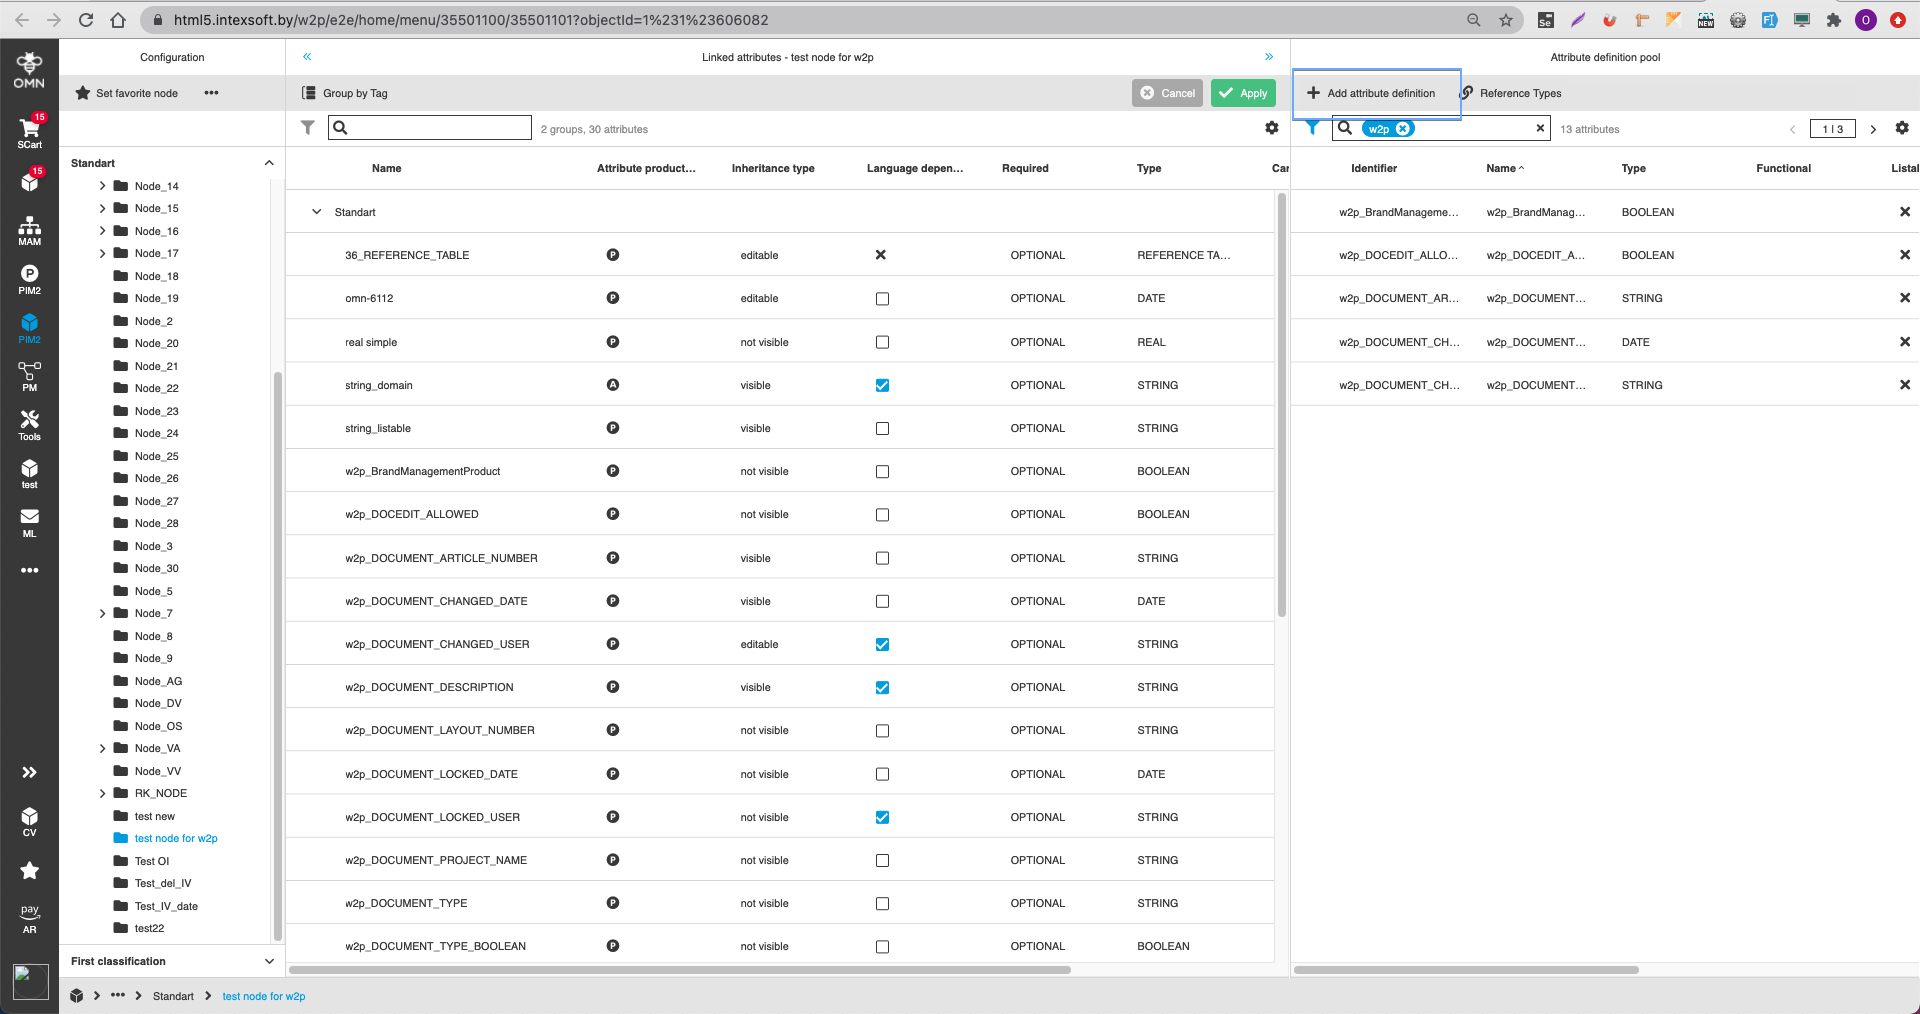The height and width of the screenshot is (1014, 1920).
Task: Expand the First classification section
Action: pyautogui.click(x=268, y=961)
